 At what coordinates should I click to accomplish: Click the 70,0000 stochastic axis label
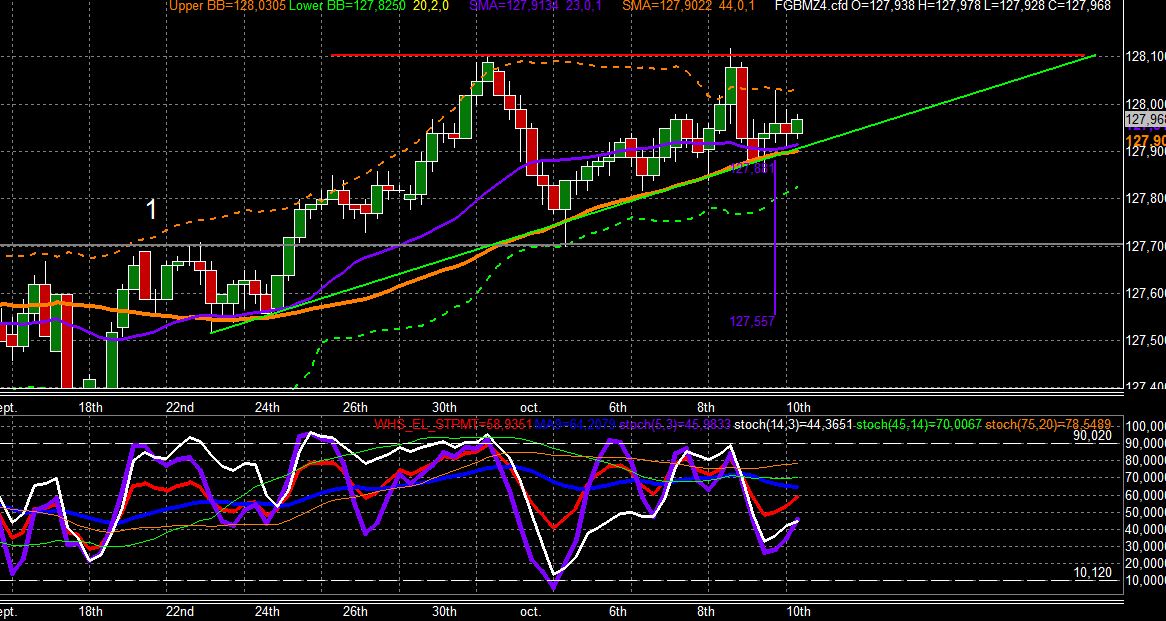tap(1146, 477)
